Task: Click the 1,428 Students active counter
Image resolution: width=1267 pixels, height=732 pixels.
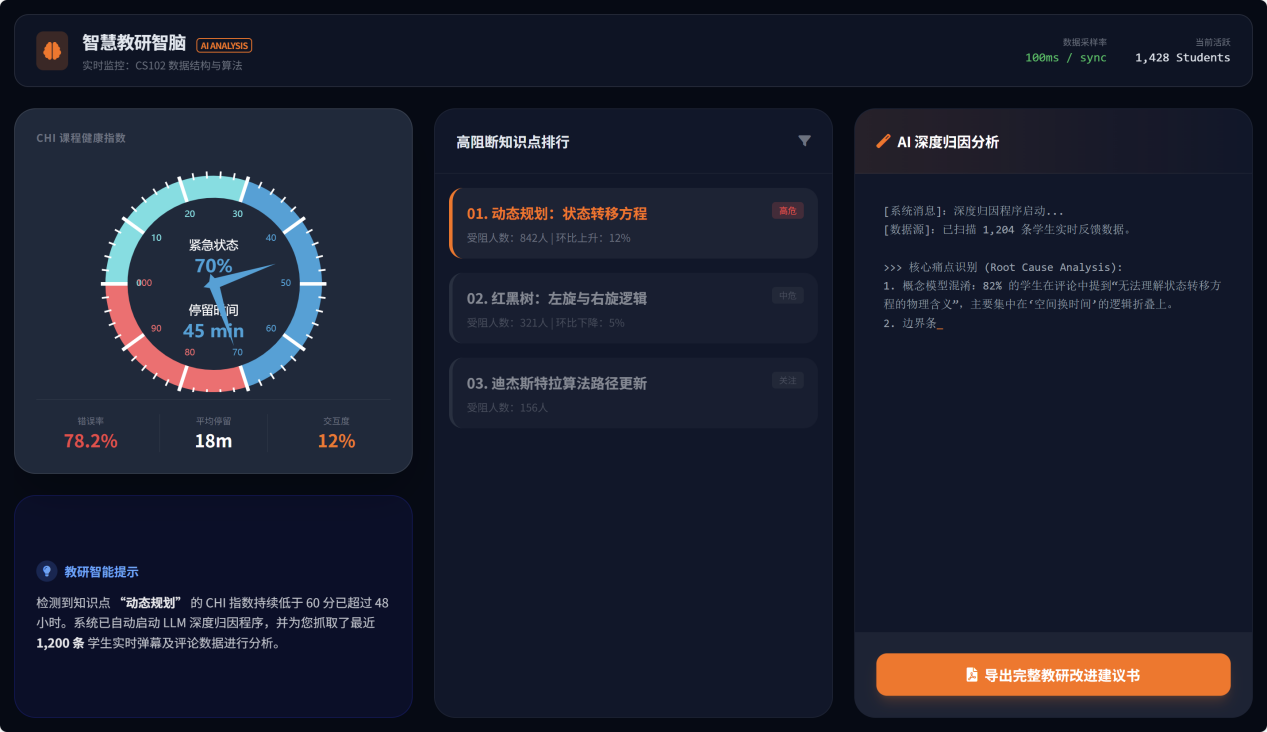Action: pyautogui.click(x=1182, y=58)
